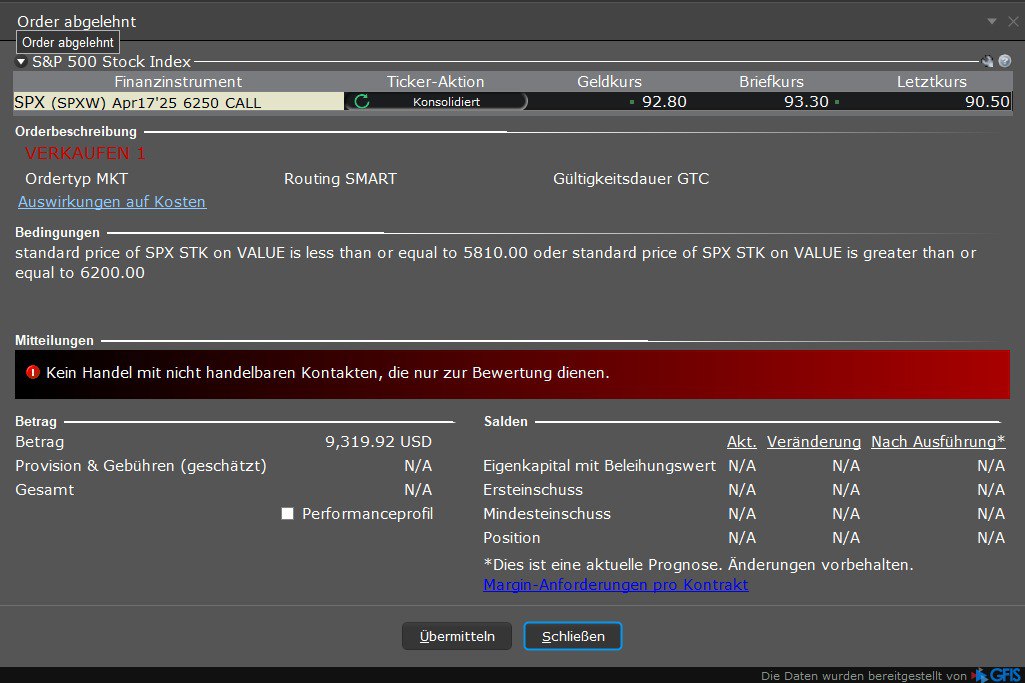The width and height of the screenshot is (1025, 683).
Task: Click the green refresh icon beside Konsolidiert
Action: point(362,101)
